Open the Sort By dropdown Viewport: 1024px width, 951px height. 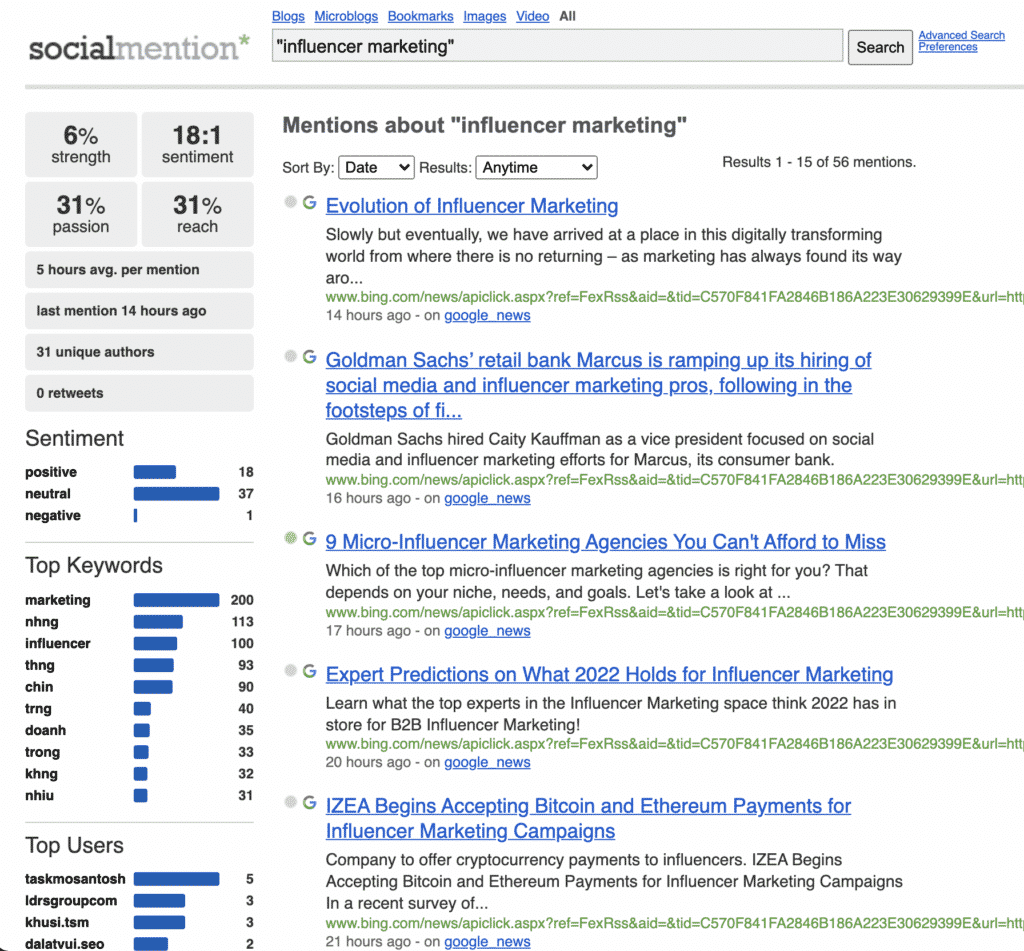click(x=376, y=167)
